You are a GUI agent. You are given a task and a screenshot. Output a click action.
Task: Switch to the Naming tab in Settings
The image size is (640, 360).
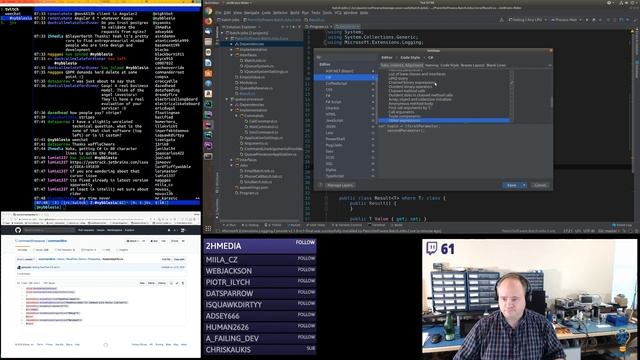(x=431, y=65)
